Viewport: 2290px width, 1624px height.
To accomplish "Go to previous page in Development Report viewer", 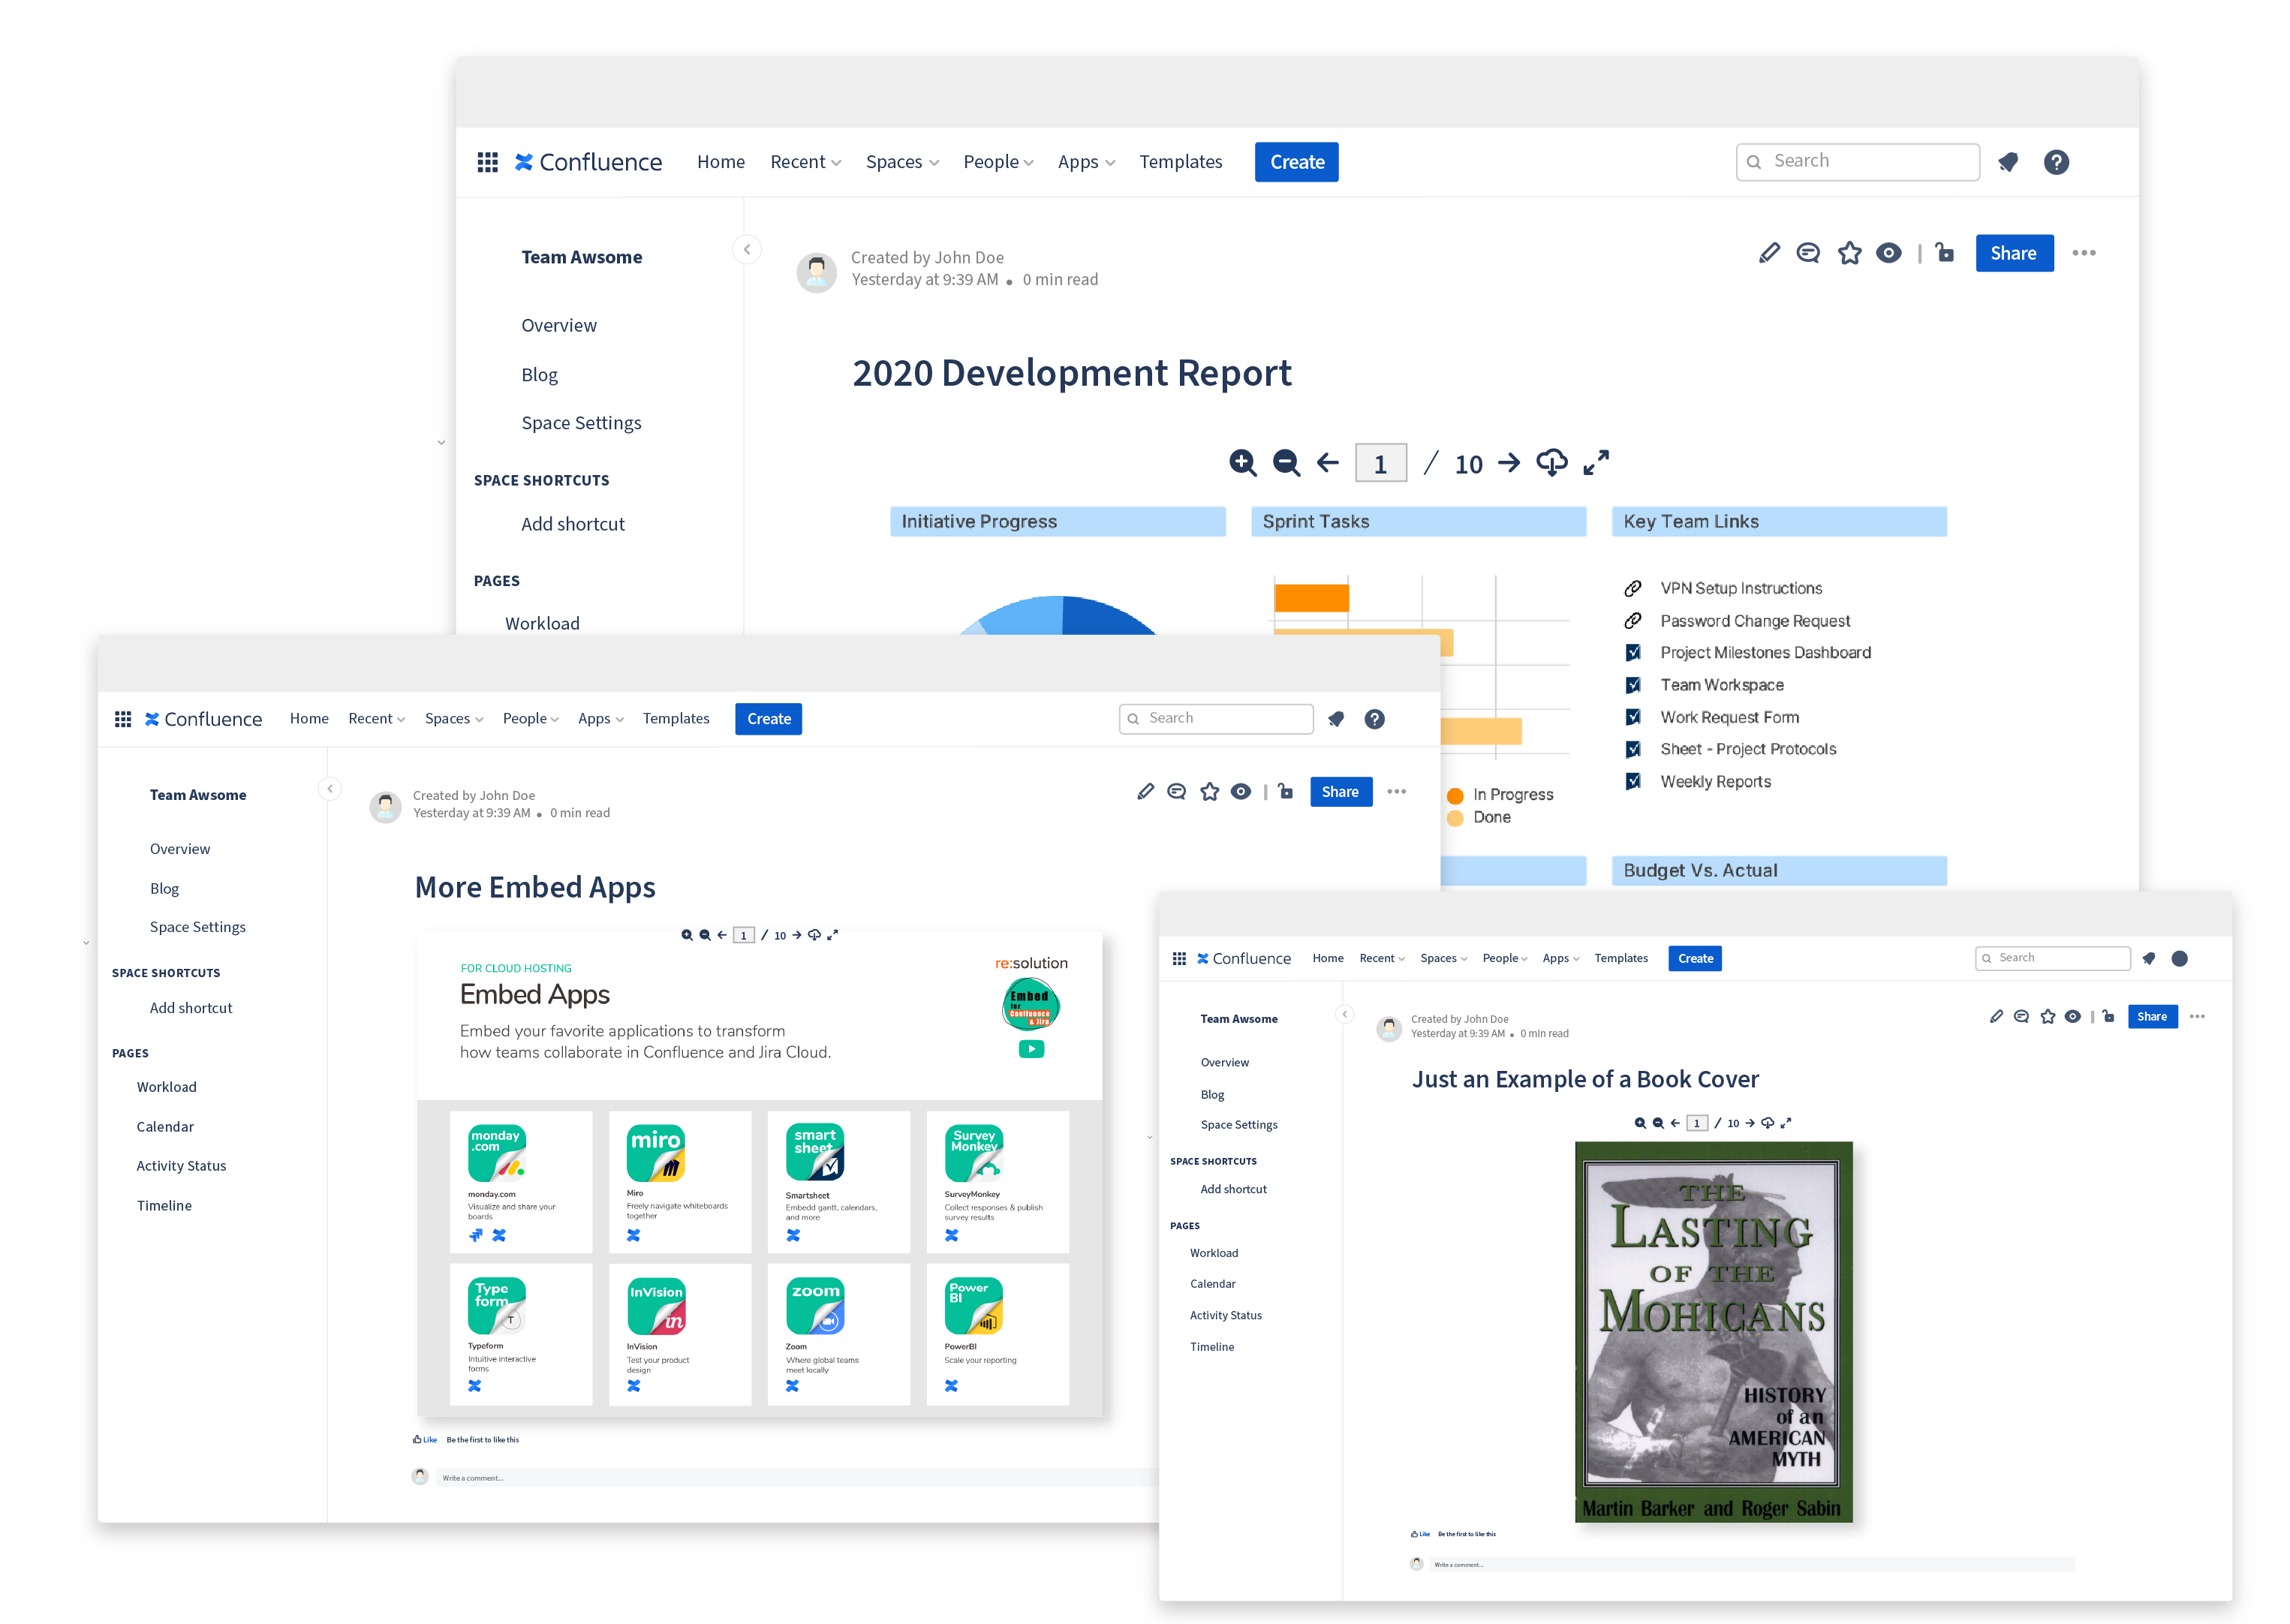I will tap(1327, 463).
